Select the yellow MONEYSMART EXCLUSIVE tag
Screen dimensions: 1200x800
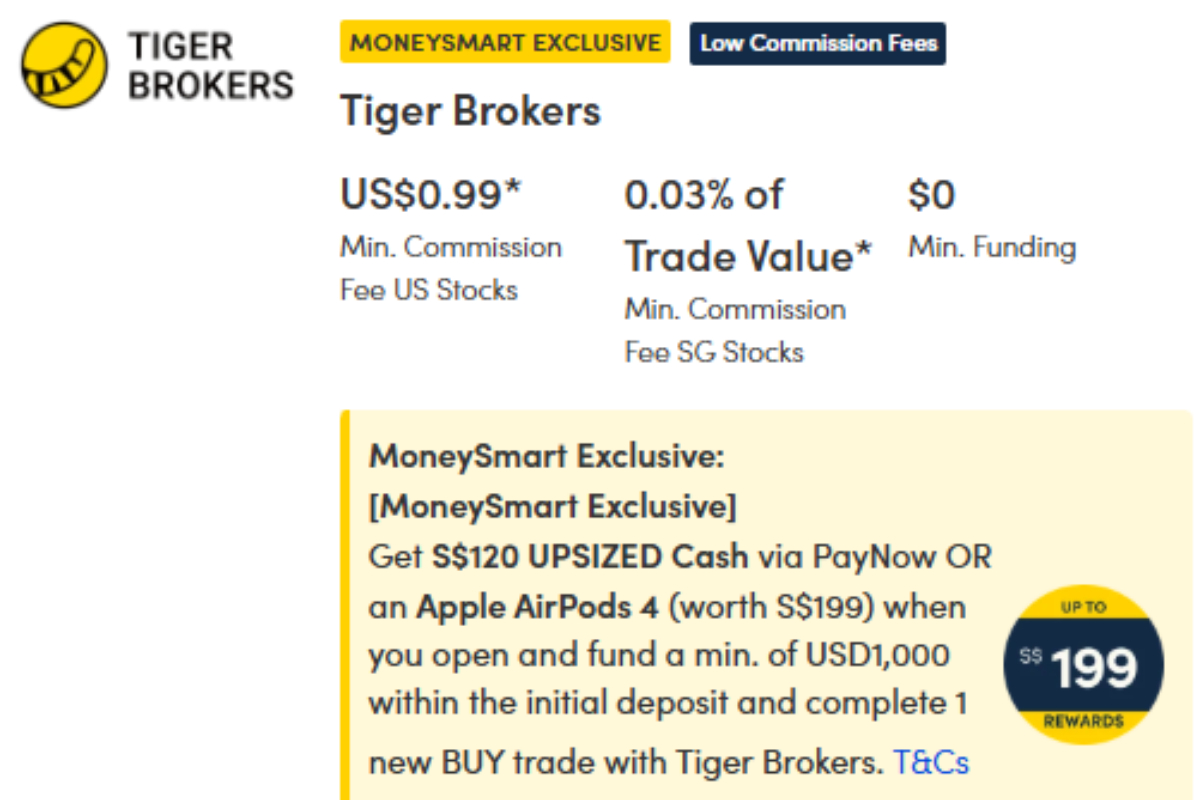(505, 43)
